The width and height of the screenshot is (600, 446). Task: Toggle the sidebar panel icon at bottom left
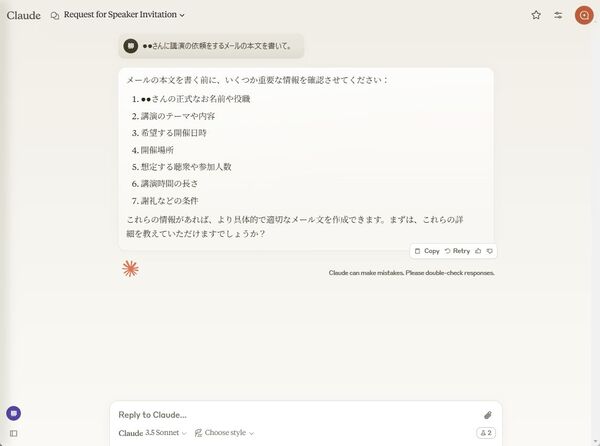click(x=13, y=433)
